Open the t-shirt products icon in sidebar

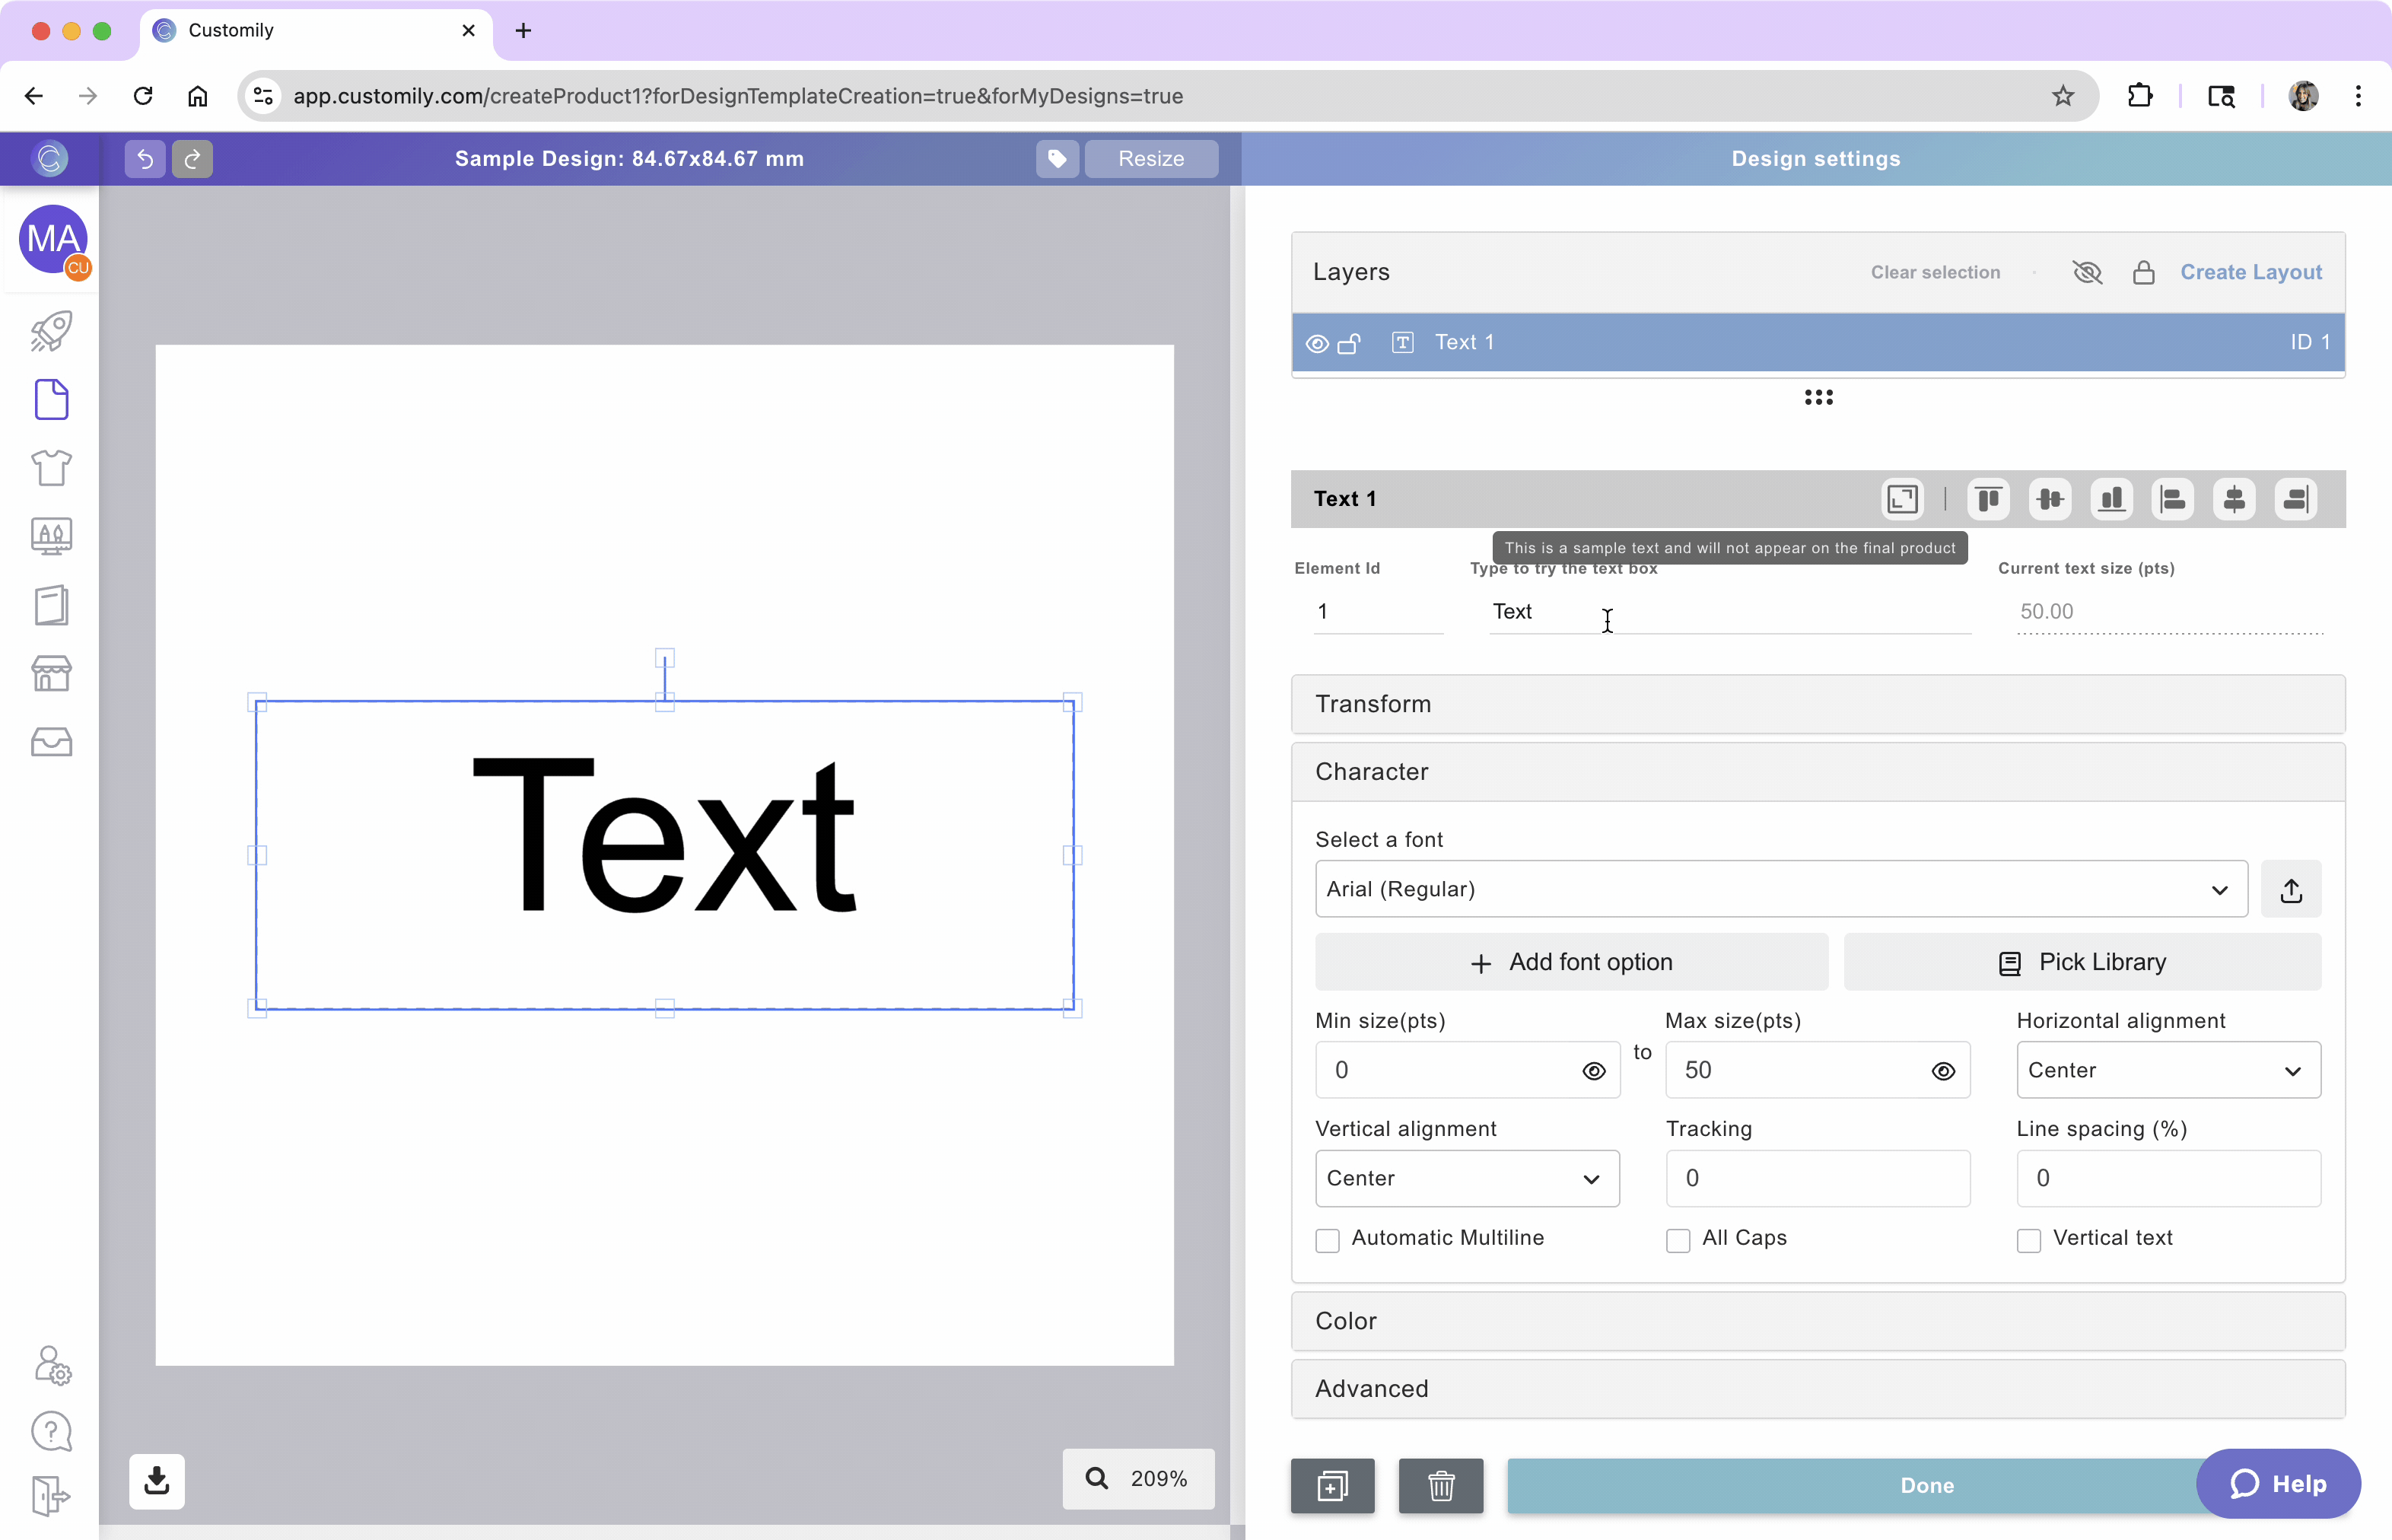click(51, 467)
